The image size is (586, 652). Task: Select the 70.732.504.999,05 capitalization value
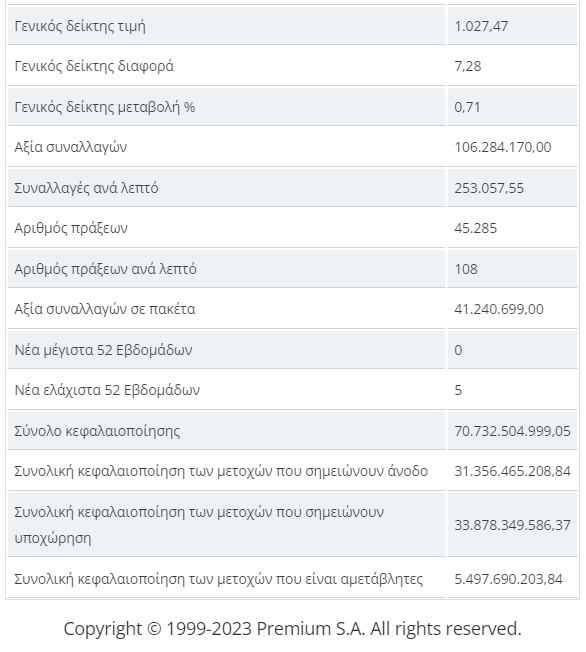tap(512, 431)
